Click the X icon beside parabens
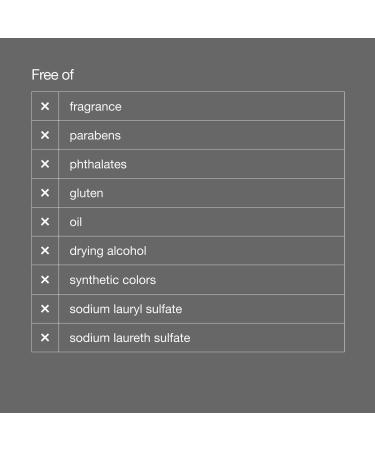The width and height of the screenshot is (375, 450). [x=45, y=135]
